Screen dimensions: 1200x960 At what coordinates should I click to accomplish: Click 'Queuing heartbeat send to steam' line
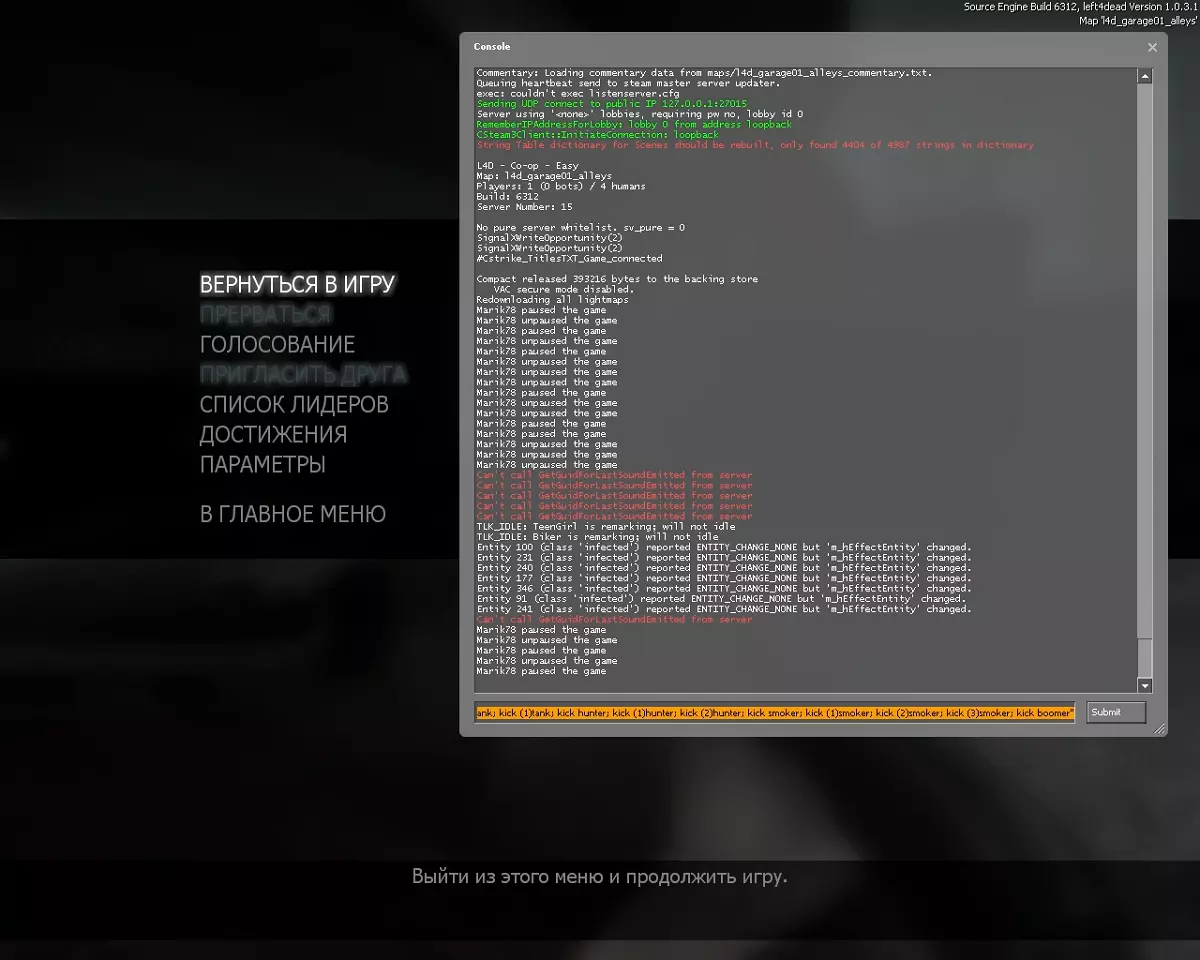tap(629, 83)
